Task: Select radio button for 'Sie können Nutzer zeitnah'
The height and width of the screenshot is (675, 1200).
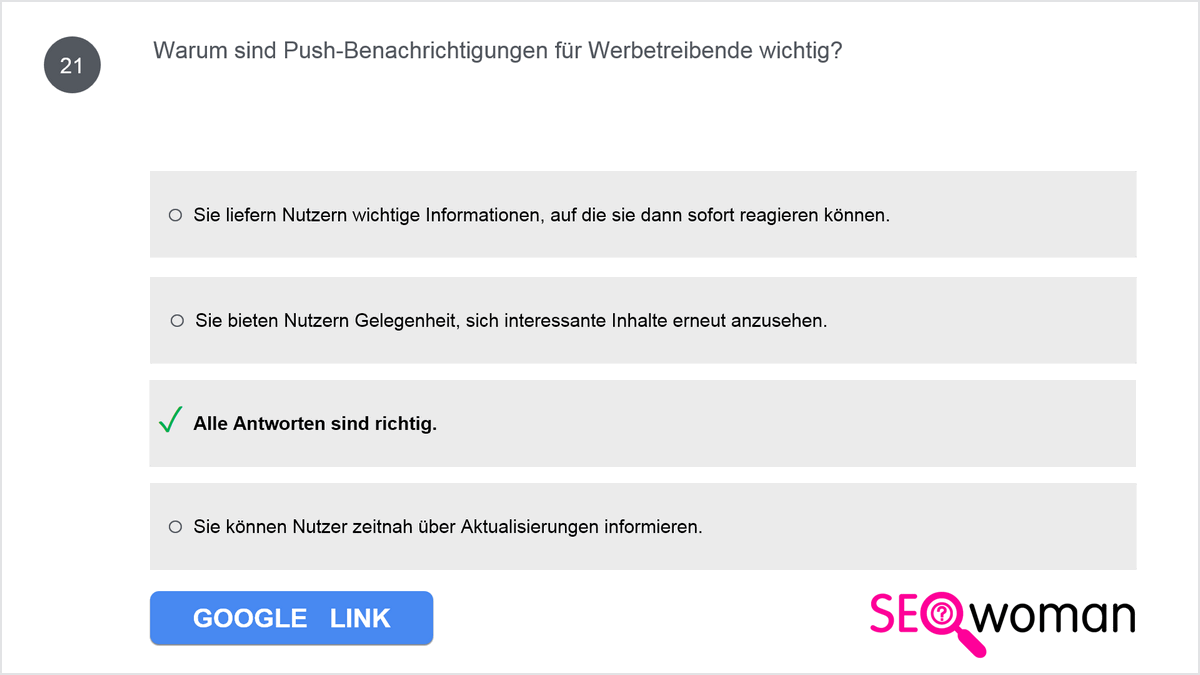Action: [x=175, y=526]
